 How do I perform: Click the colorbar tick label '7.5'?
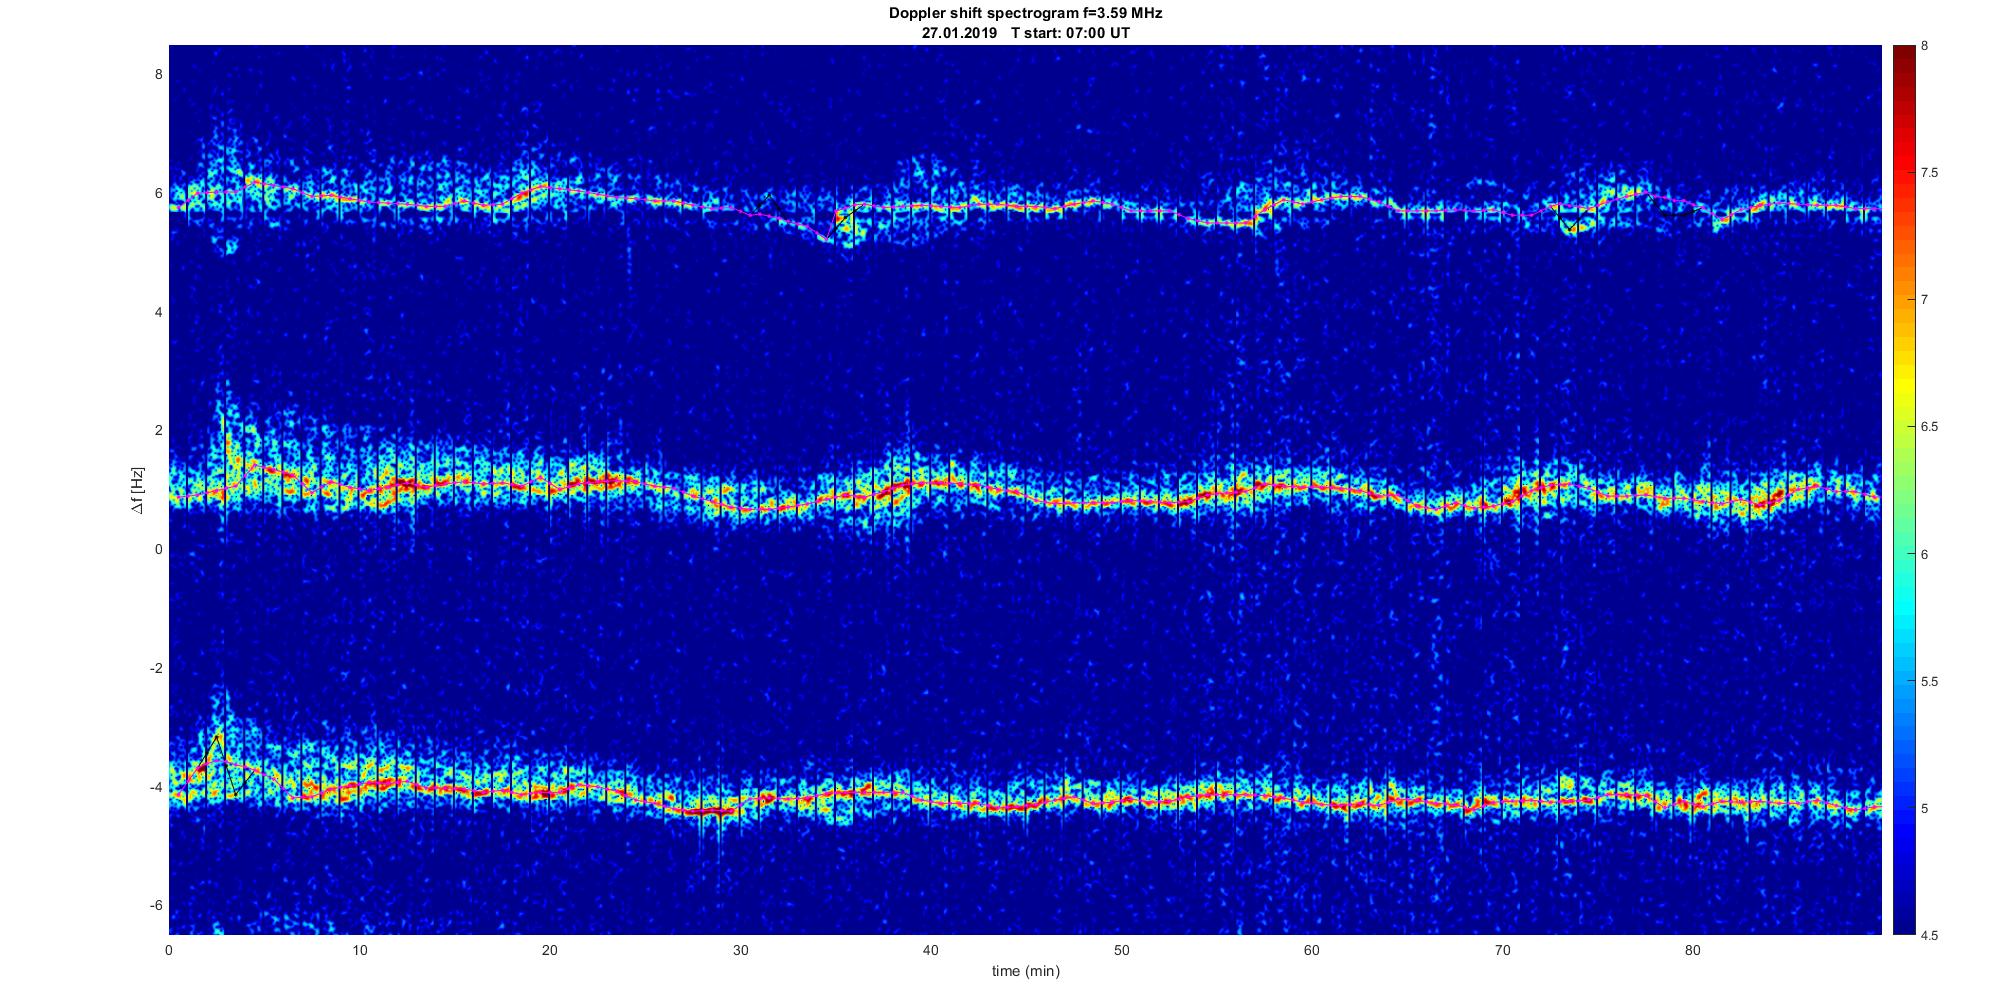(x=1930, y=173)
